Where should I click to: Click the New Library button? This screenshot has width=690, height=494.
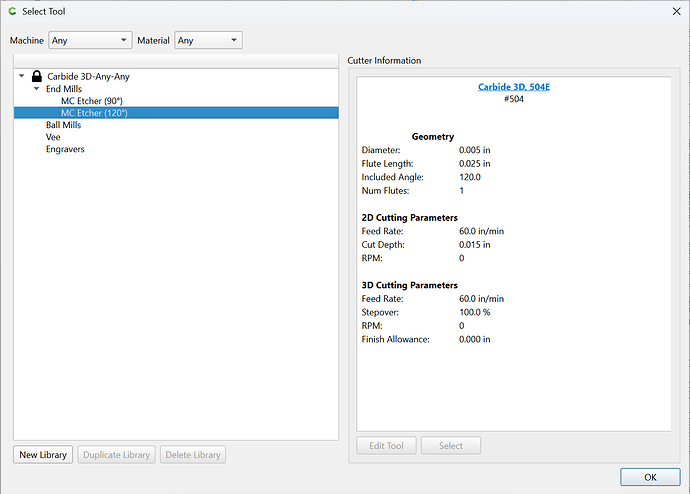point(43,454)
